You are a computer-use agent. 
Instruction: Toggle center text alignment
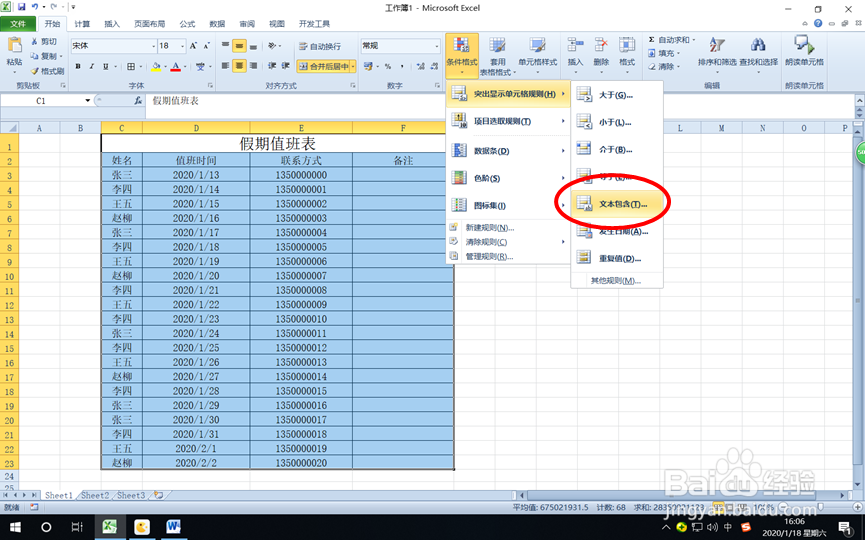pos(239,66)
